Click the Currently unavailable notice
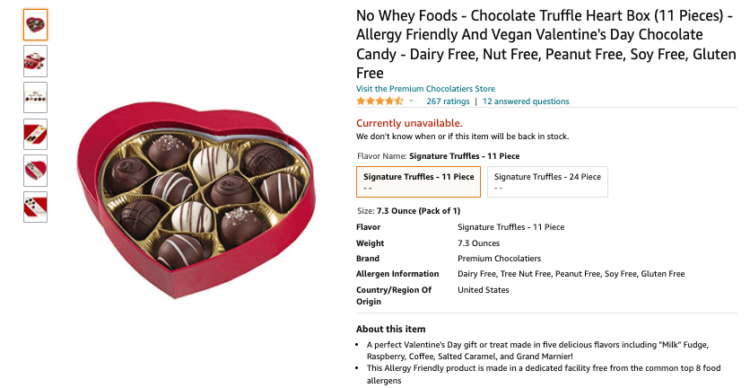 click(409, 123)
